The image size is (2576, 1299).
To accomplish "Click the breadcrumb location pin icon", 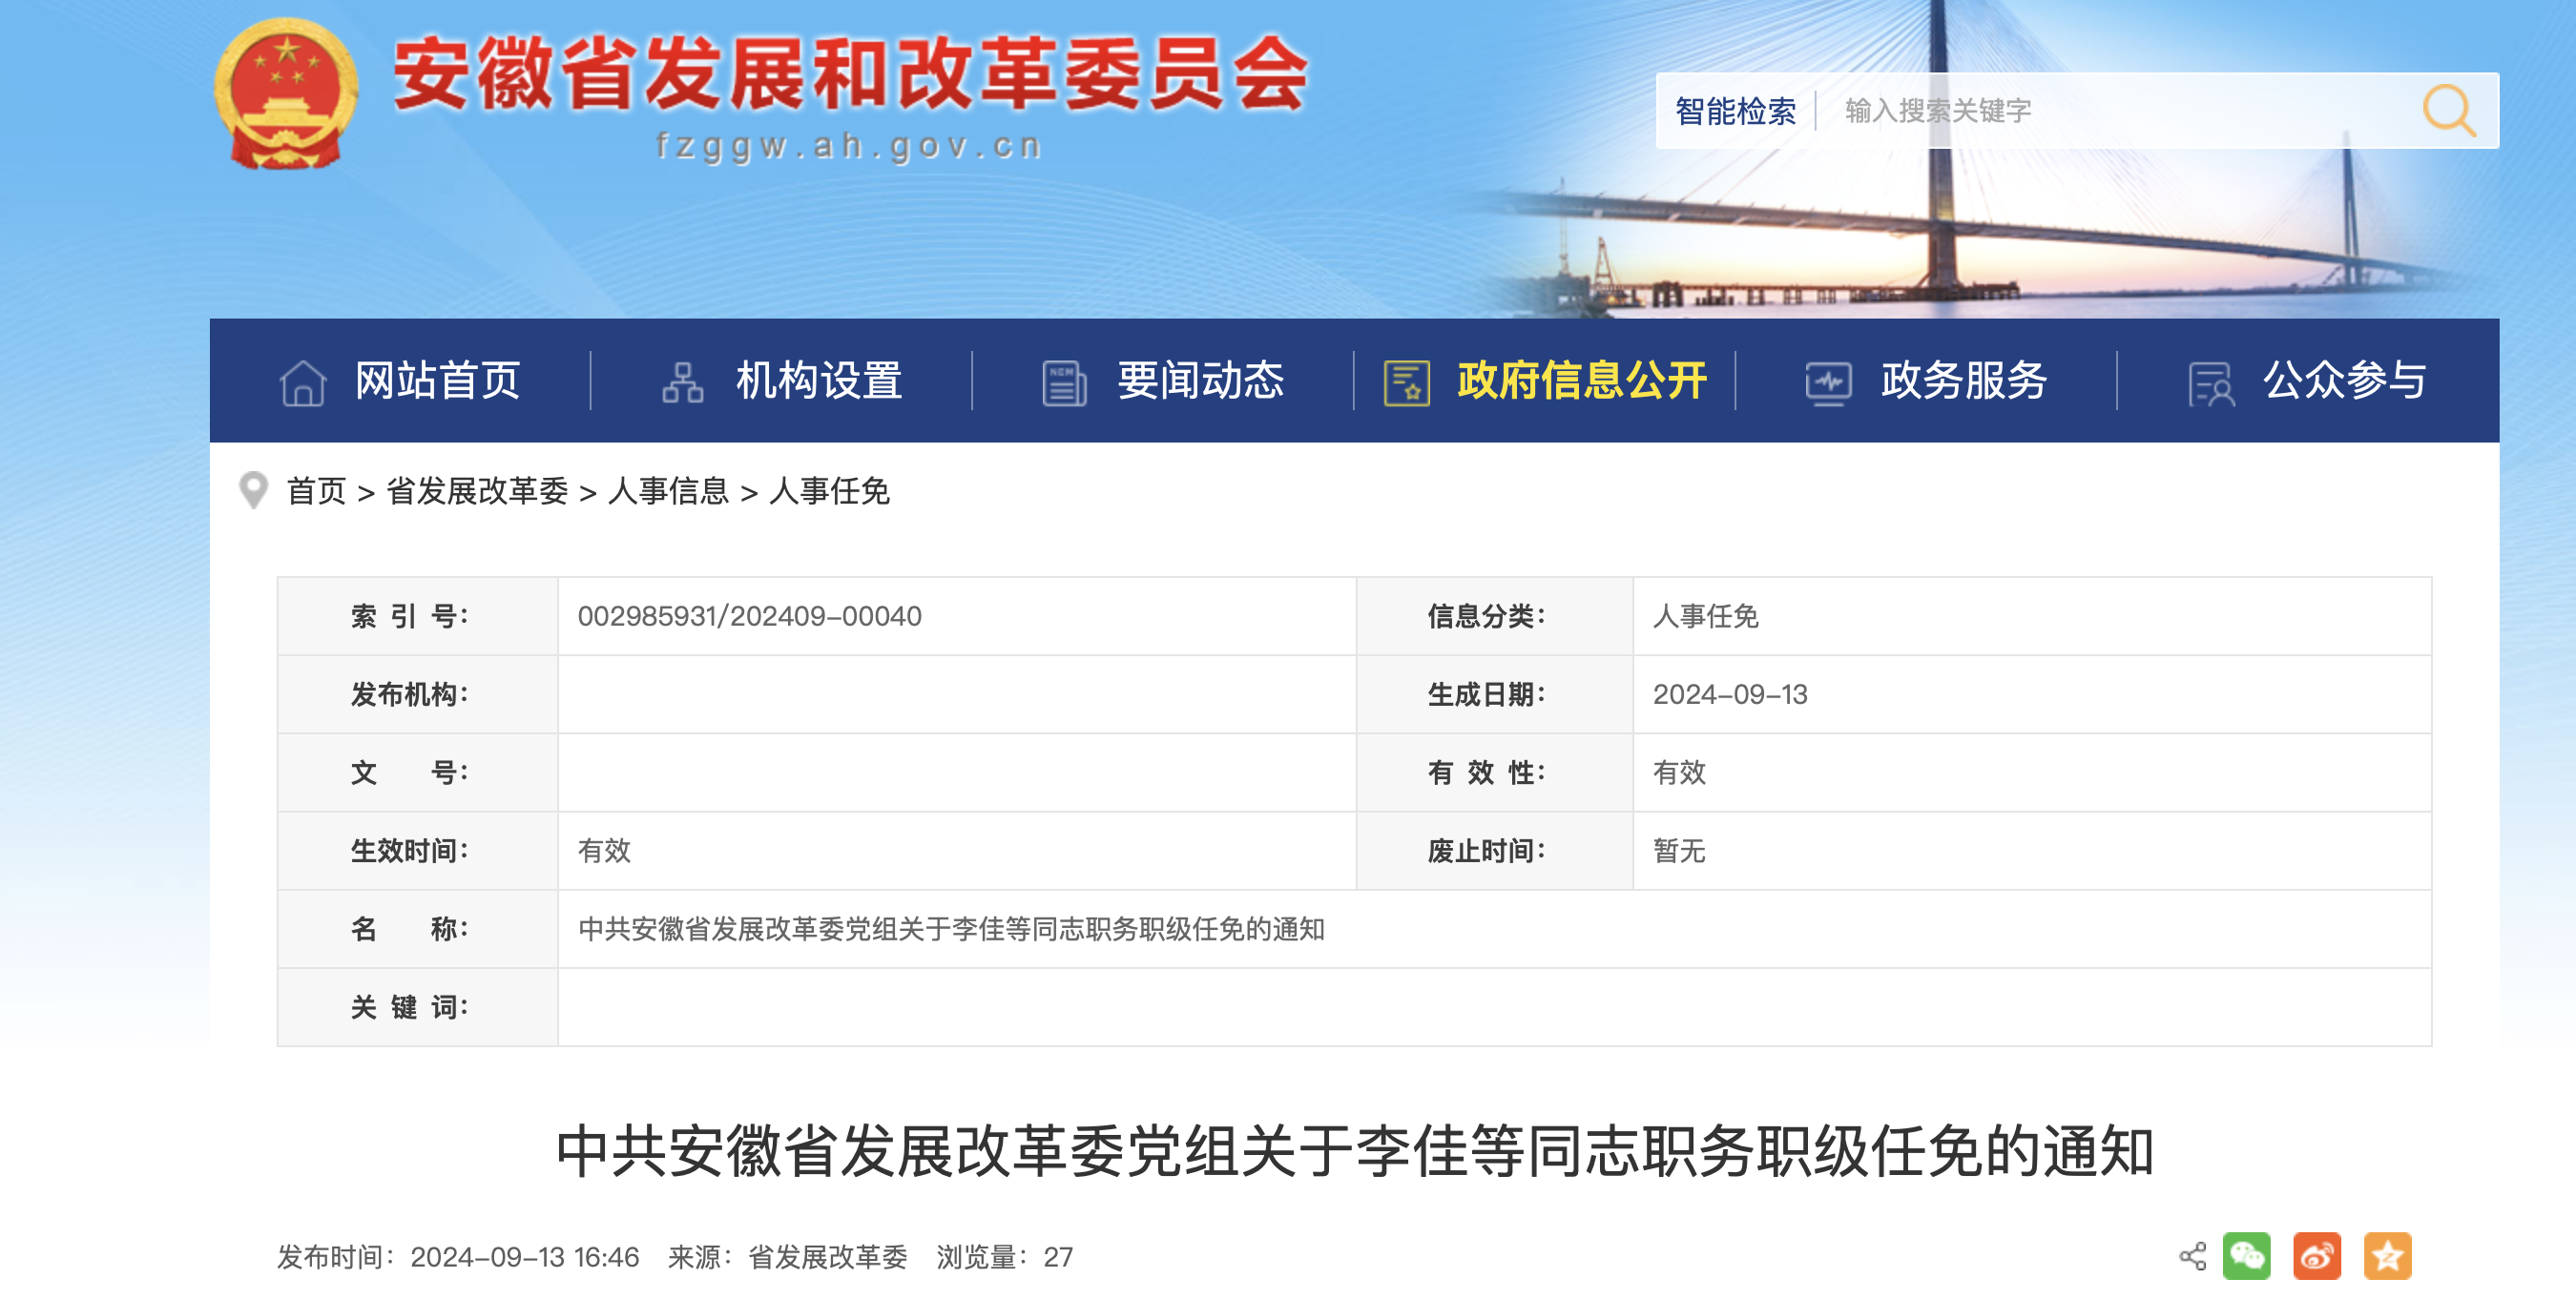I will click(x=254, y=490).
